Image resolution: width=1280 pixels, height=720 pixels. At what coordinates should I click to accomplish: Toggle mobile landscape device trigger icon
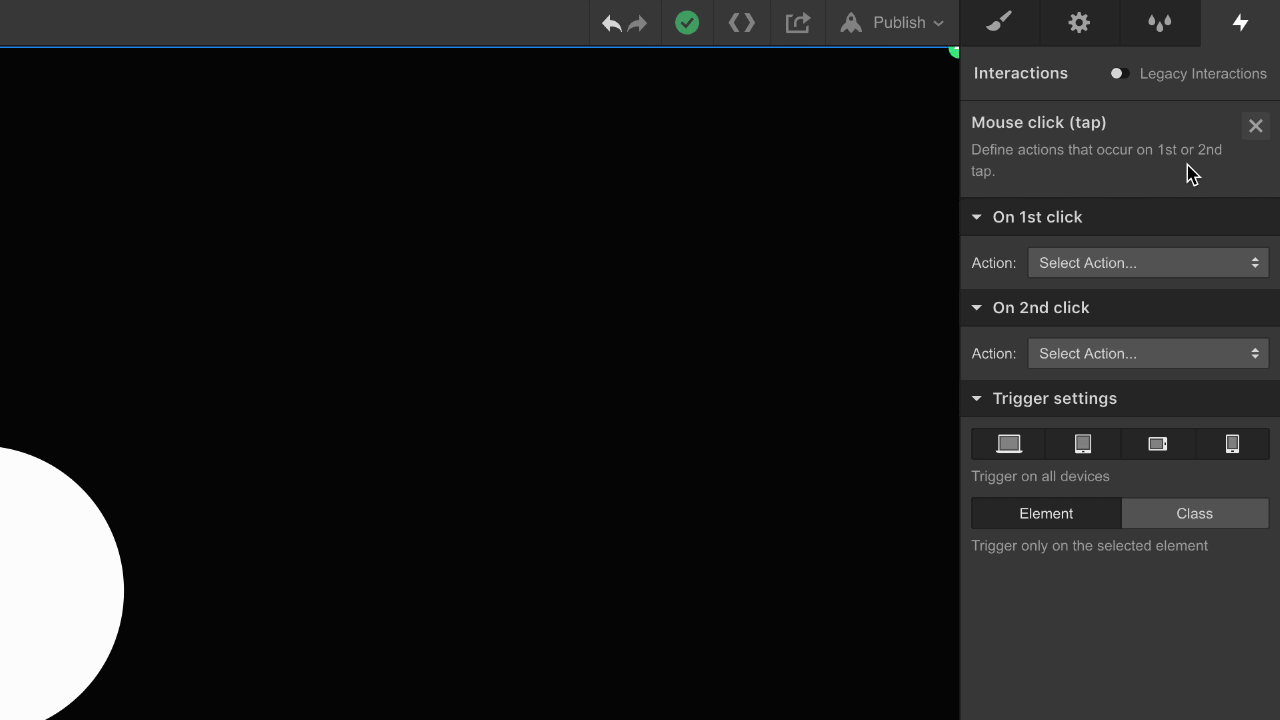pyautogui.click(x=1158, y=444)
